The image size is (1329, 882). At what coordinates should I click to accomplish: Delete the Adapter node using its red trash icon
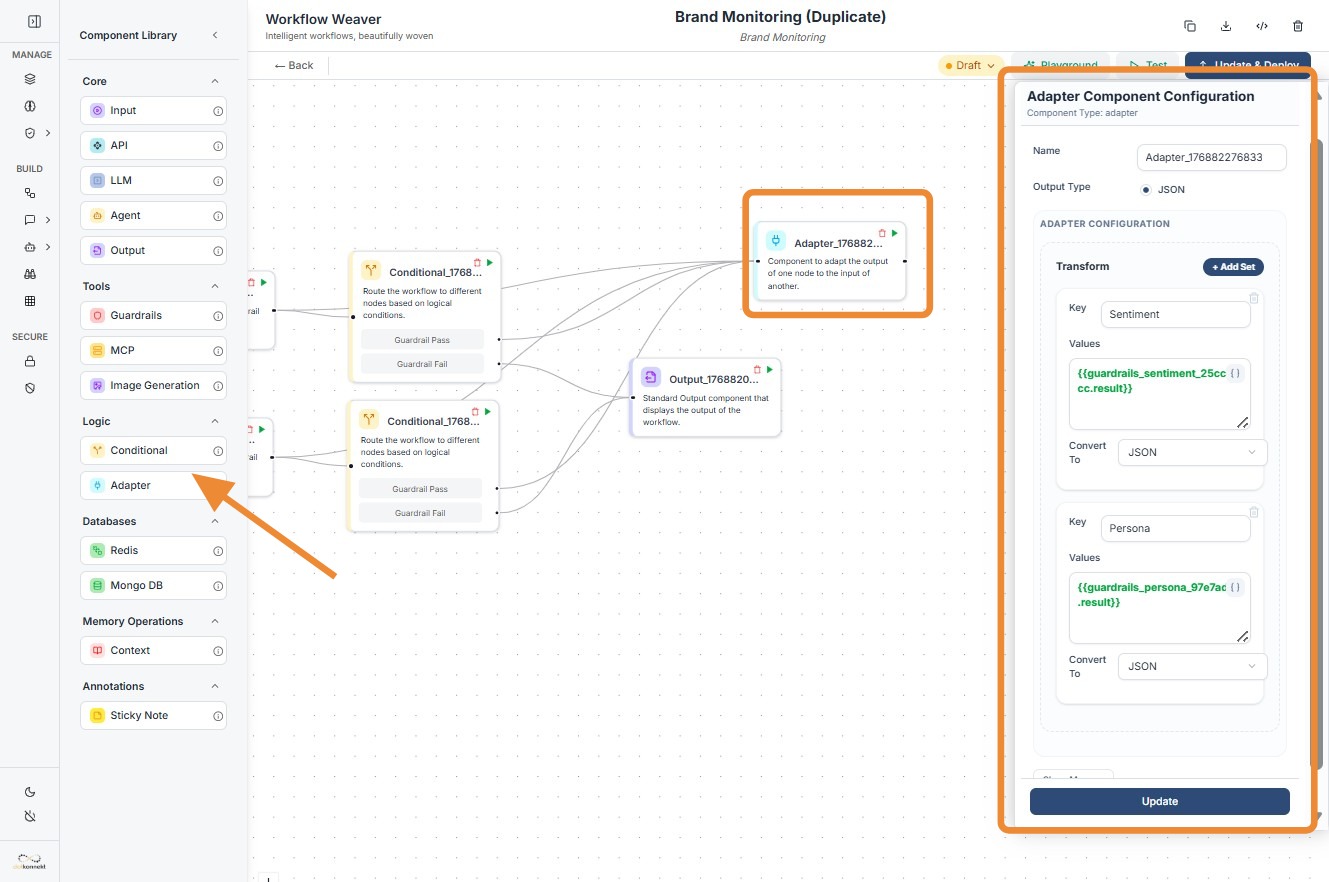coord(882,233)
